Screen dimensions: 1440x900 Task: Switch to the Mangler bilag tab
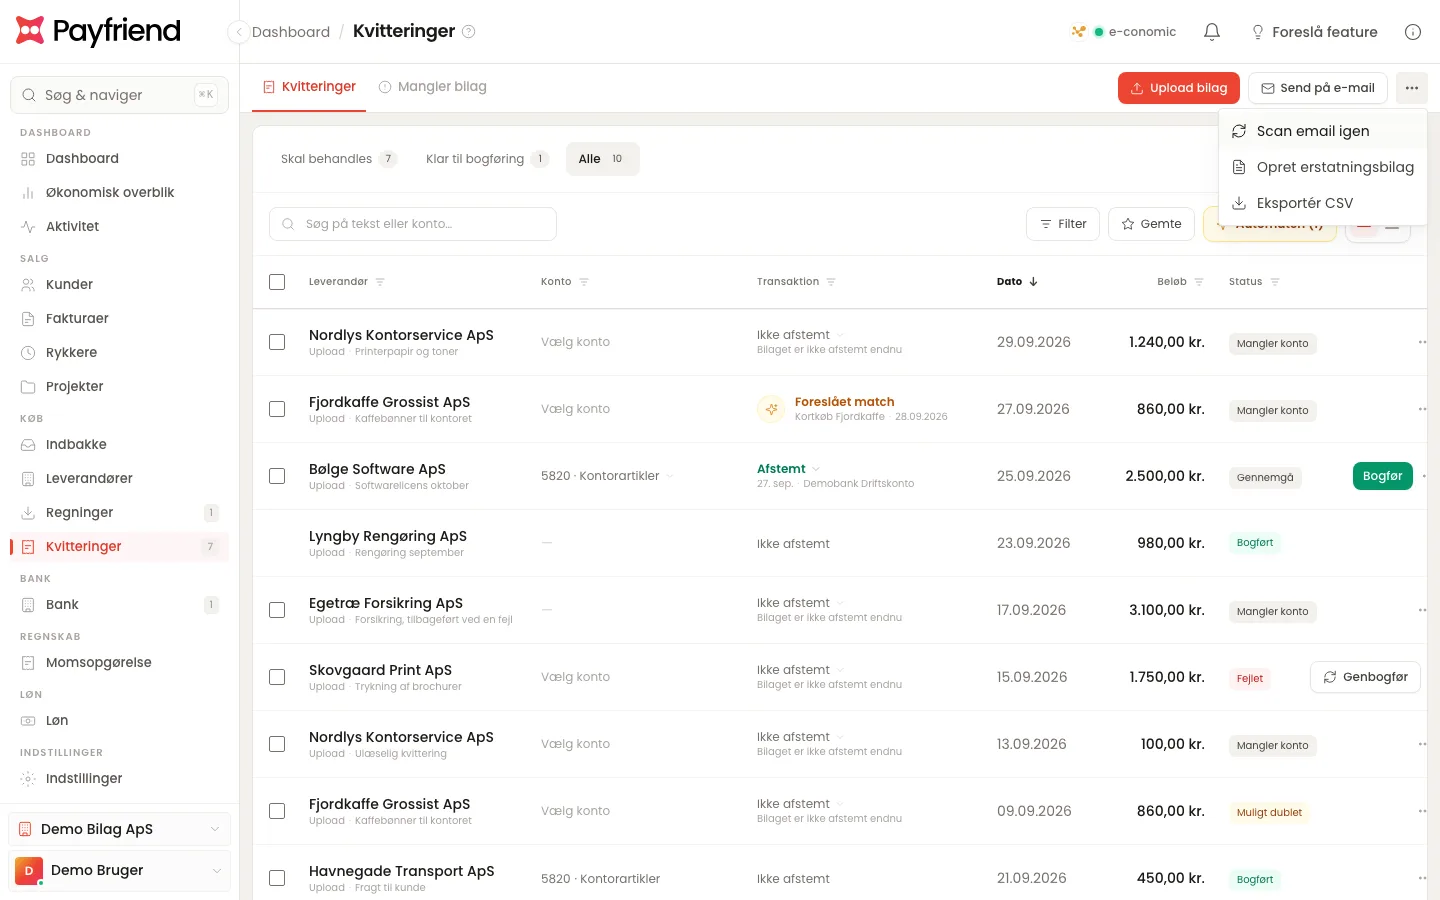pos(432,87)
